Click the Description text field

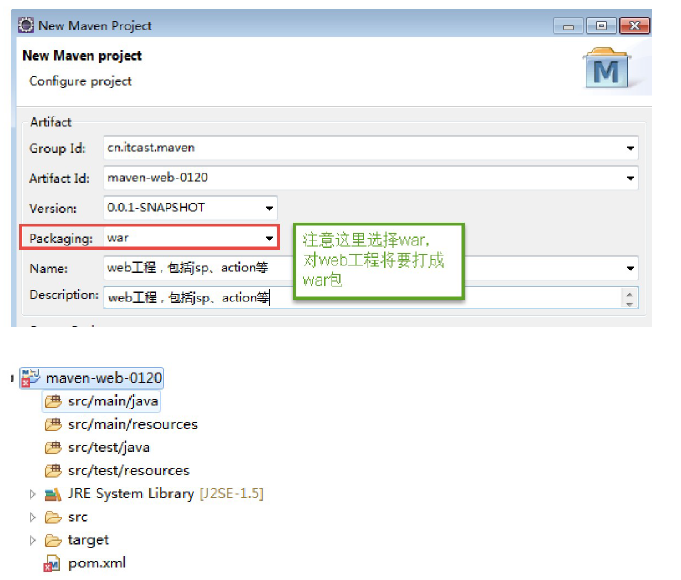click(x=370, y=298)
